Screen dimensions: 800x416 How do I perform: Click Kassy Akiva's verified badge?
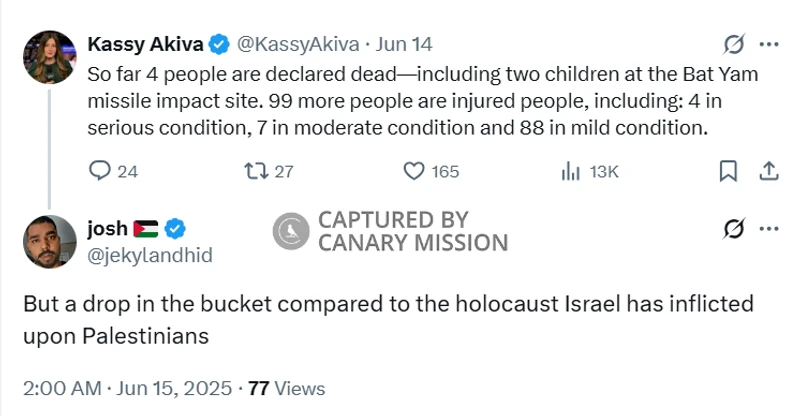click(220, 44)
